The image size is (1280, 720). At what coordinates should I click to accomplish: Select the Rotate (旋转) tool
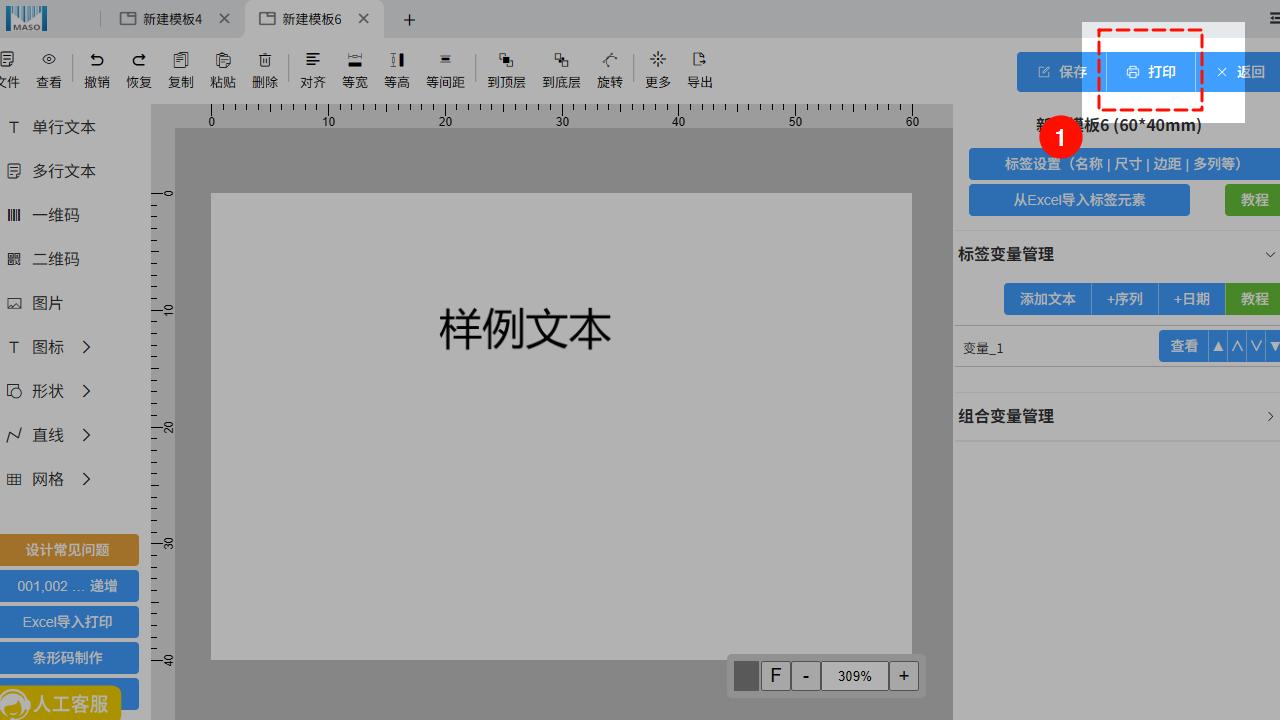coord(610,61)
